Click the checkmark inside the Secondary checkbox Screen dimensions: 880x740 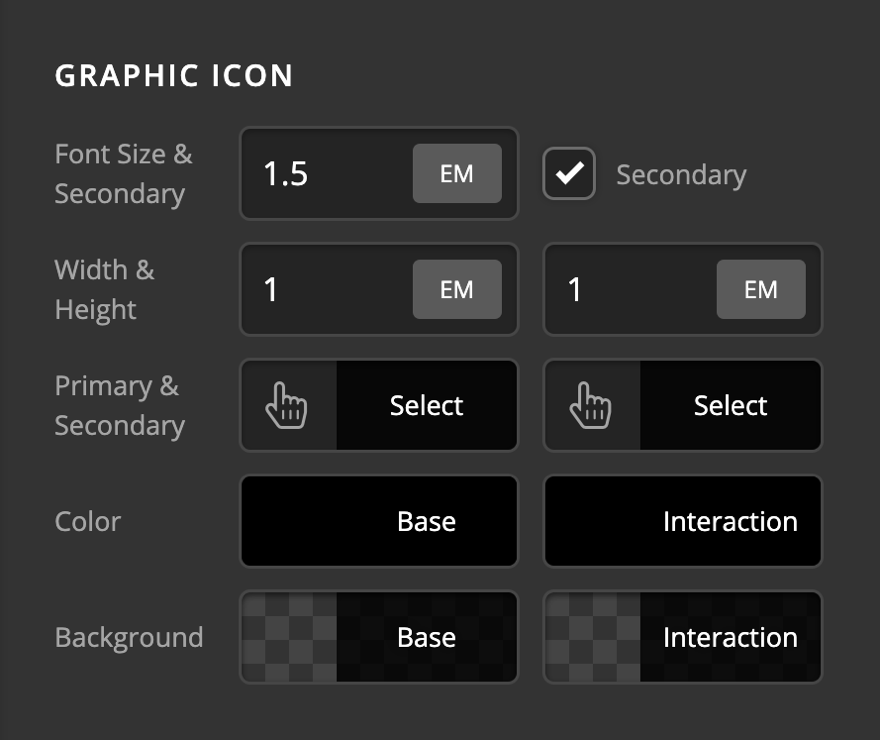[568, 173]
